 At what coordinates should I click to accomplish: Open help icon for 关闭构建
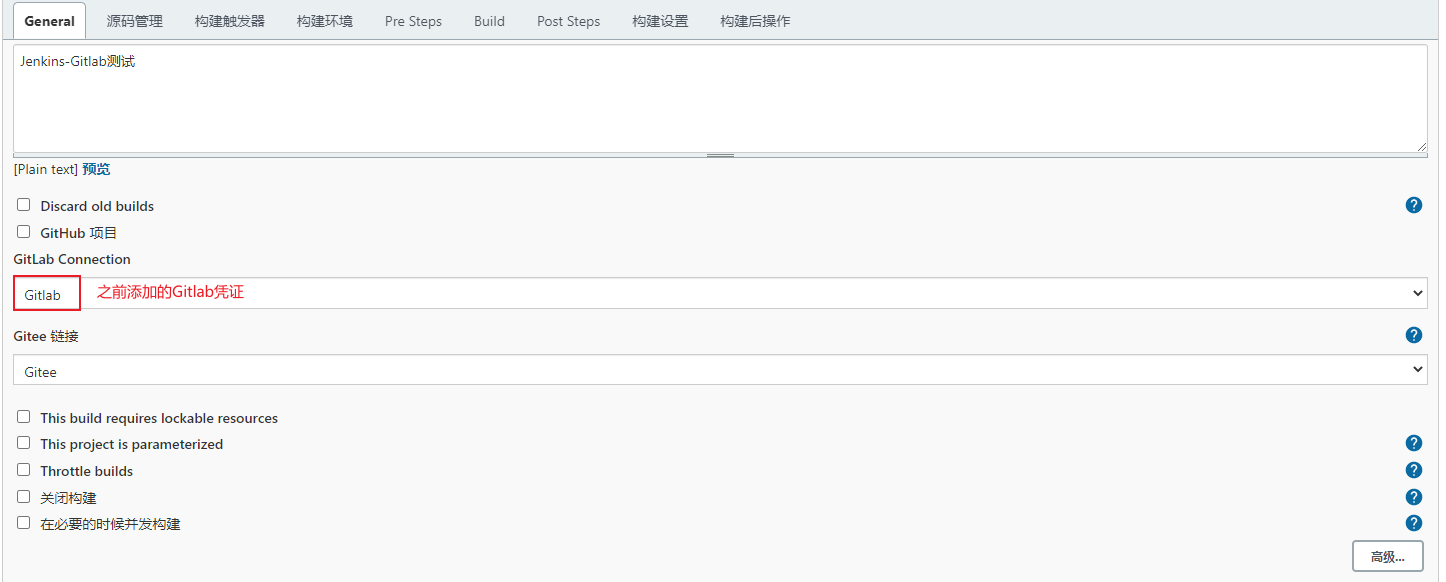[1413, 497]
